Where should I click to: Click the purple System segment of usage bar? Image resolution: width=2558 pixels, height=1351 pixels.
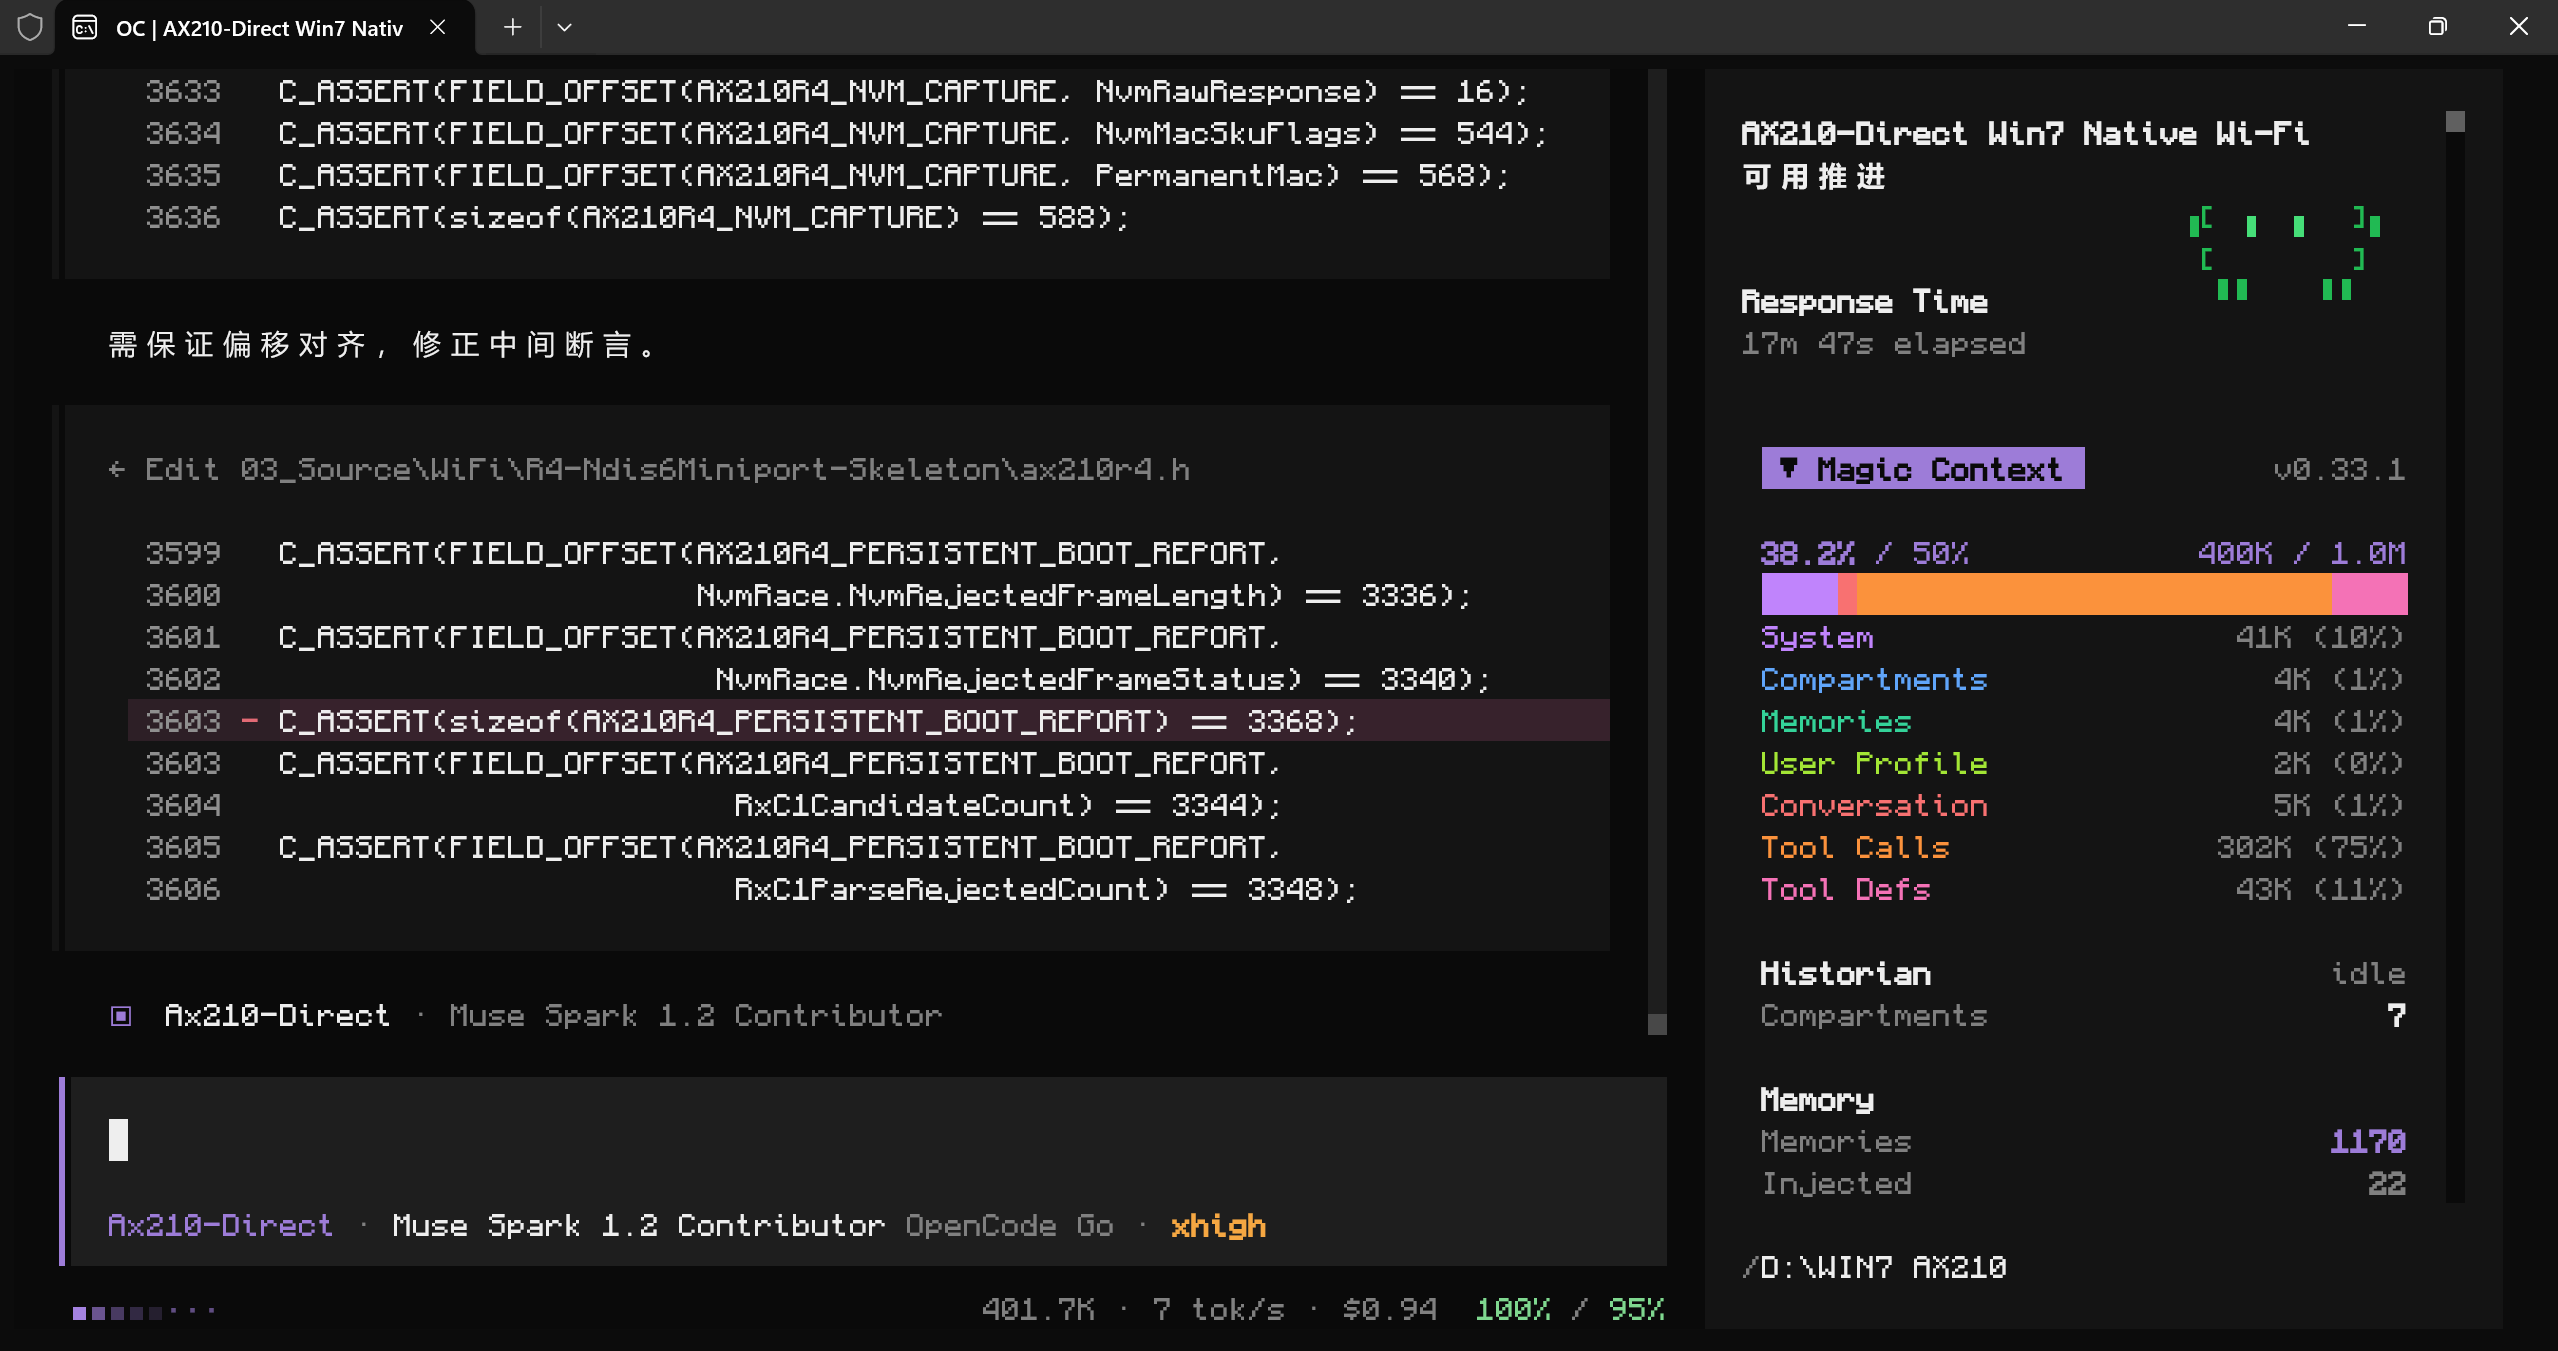point(1799,594)
